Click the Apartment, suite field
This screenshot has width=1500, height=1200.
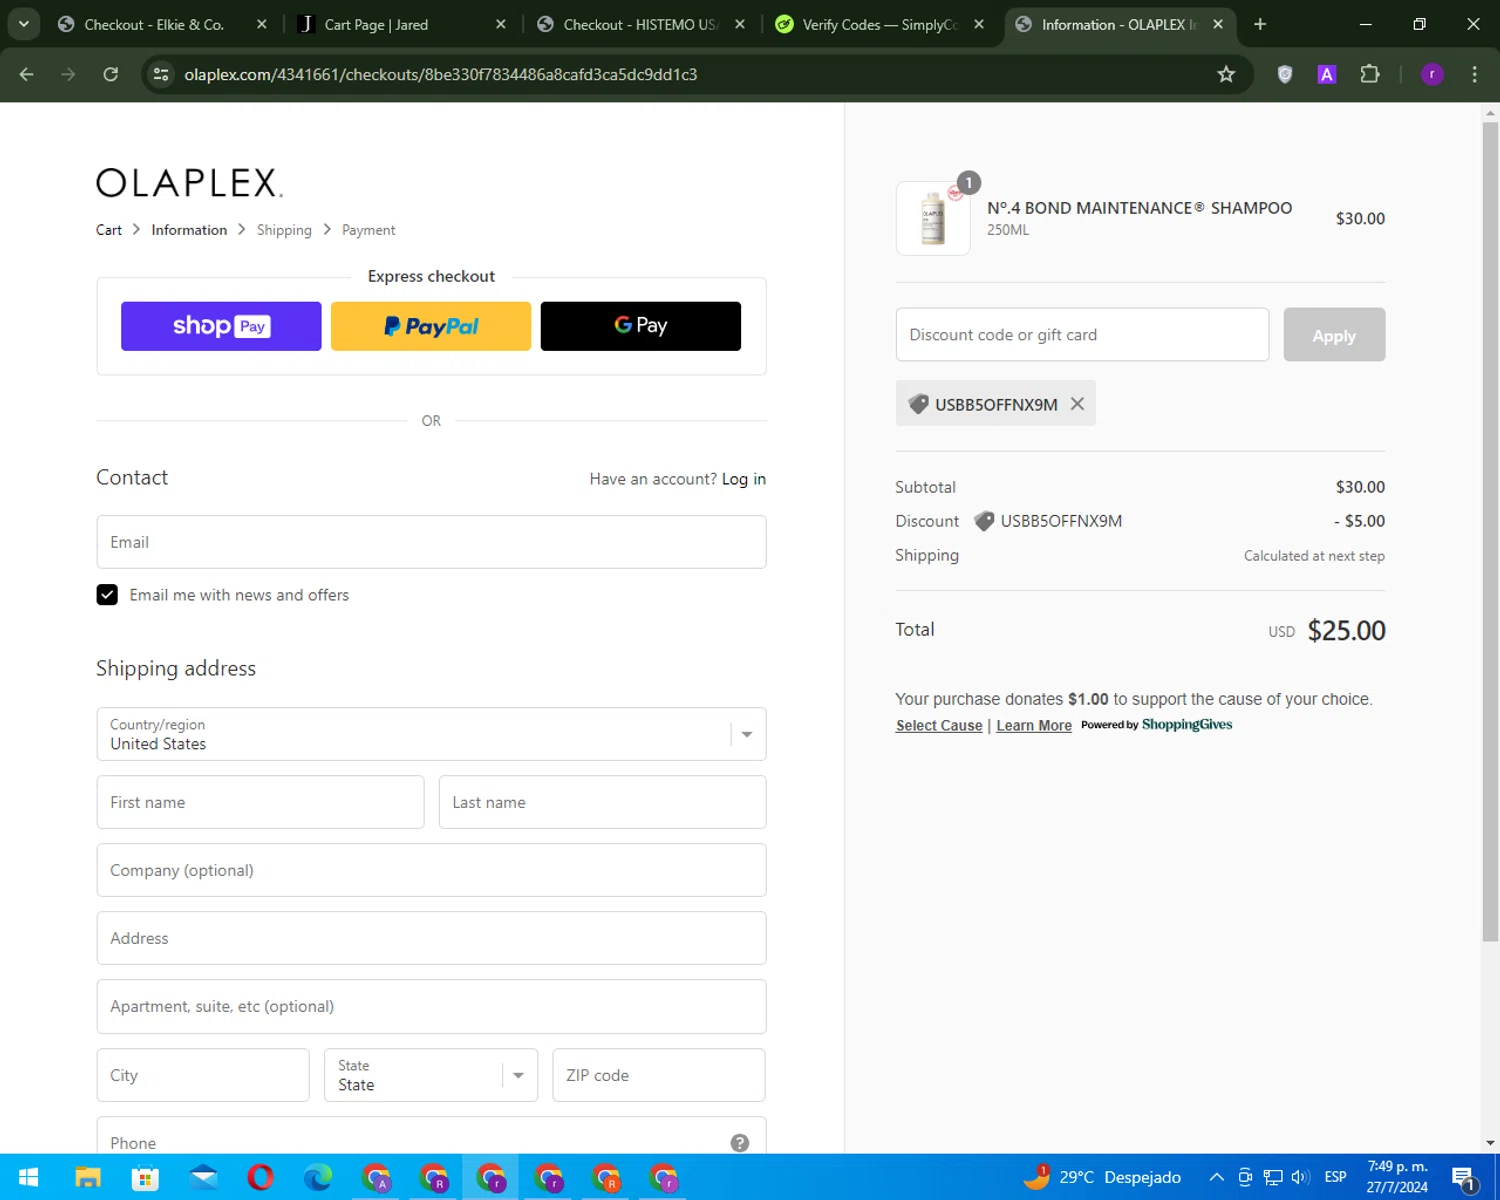tap(431, 1006)
